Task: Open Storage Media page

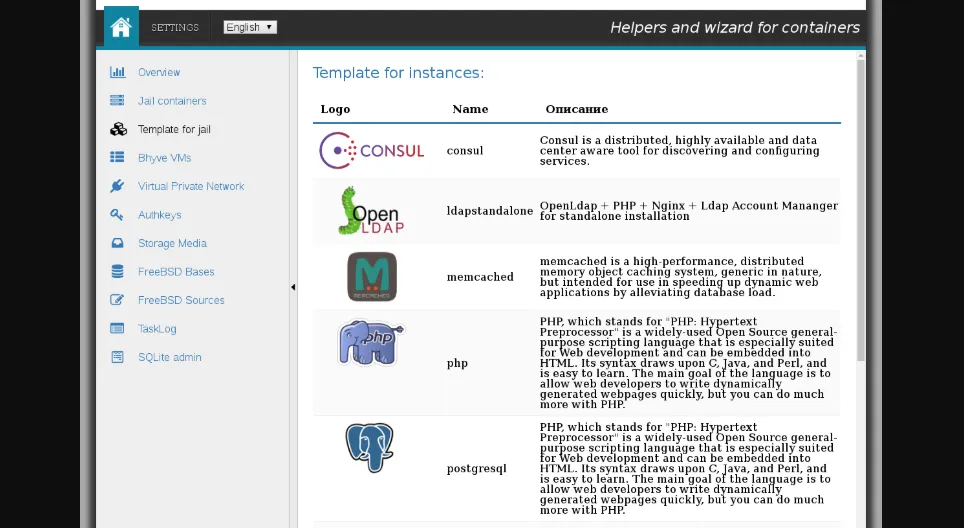Action: pyautogui.click(x=172, y=243)
